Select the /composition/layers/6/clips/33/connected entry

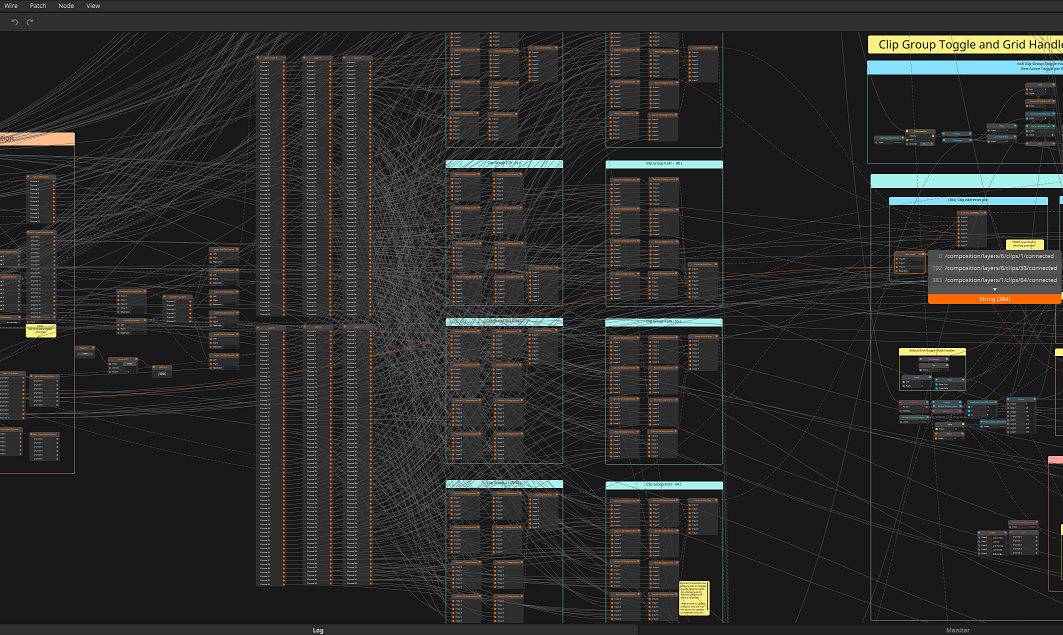click(1000, 268)
